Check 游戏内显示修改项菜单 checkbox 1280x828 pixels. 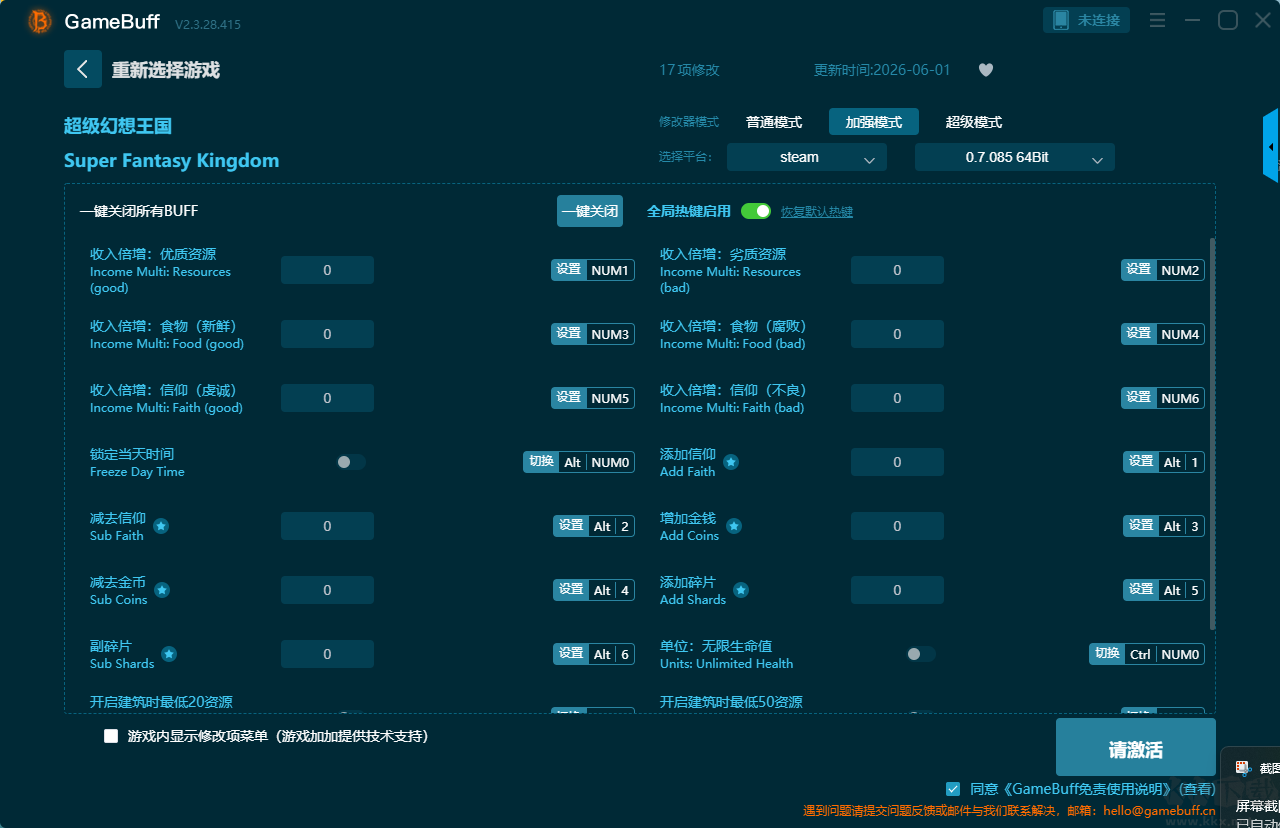(x=111, y=736)
